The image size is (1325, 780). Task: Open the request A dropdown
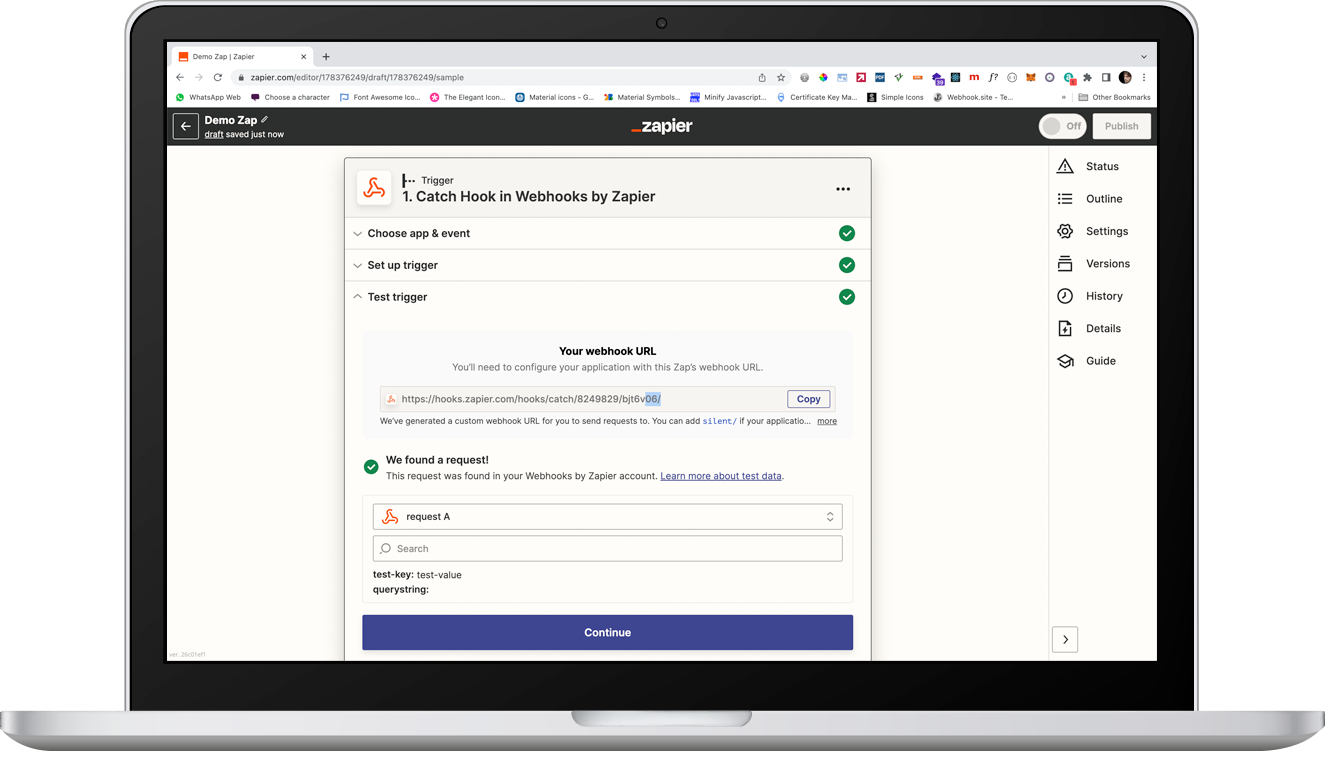607,517
